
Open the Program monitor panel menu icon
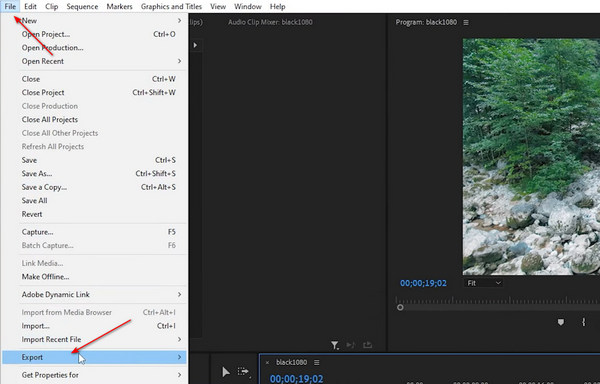(466, 23)
